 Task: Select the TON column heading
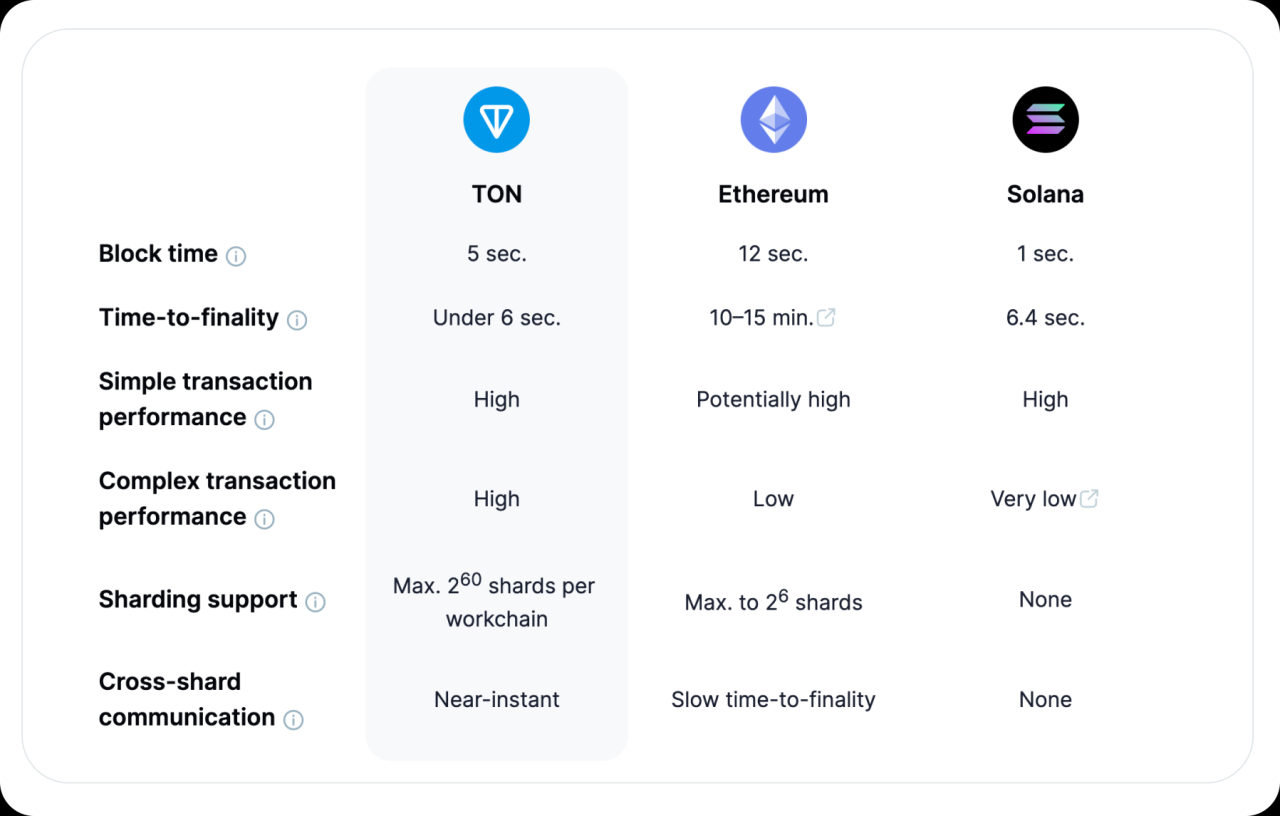497,194
